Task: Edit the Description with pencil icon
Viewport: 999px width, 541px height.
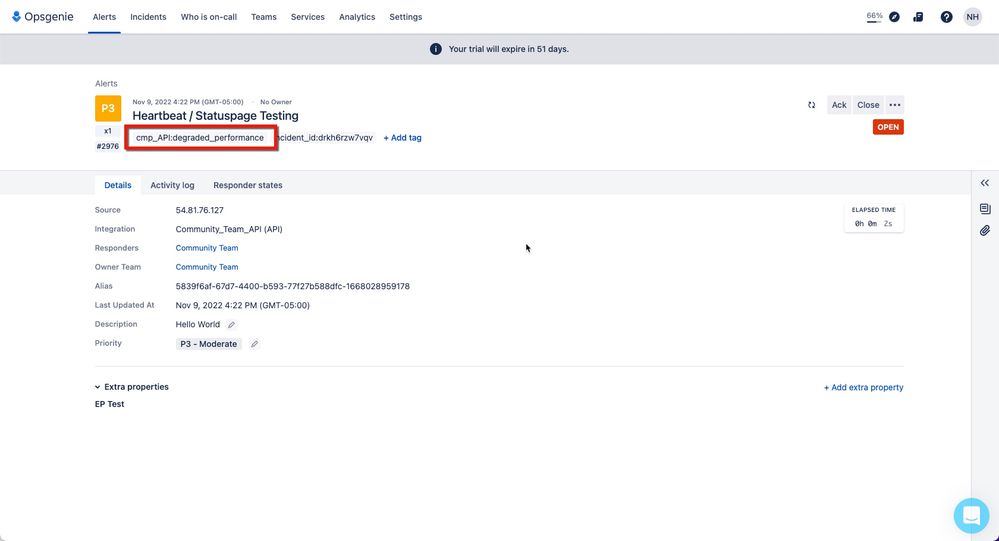Action: tap(231, 325)
